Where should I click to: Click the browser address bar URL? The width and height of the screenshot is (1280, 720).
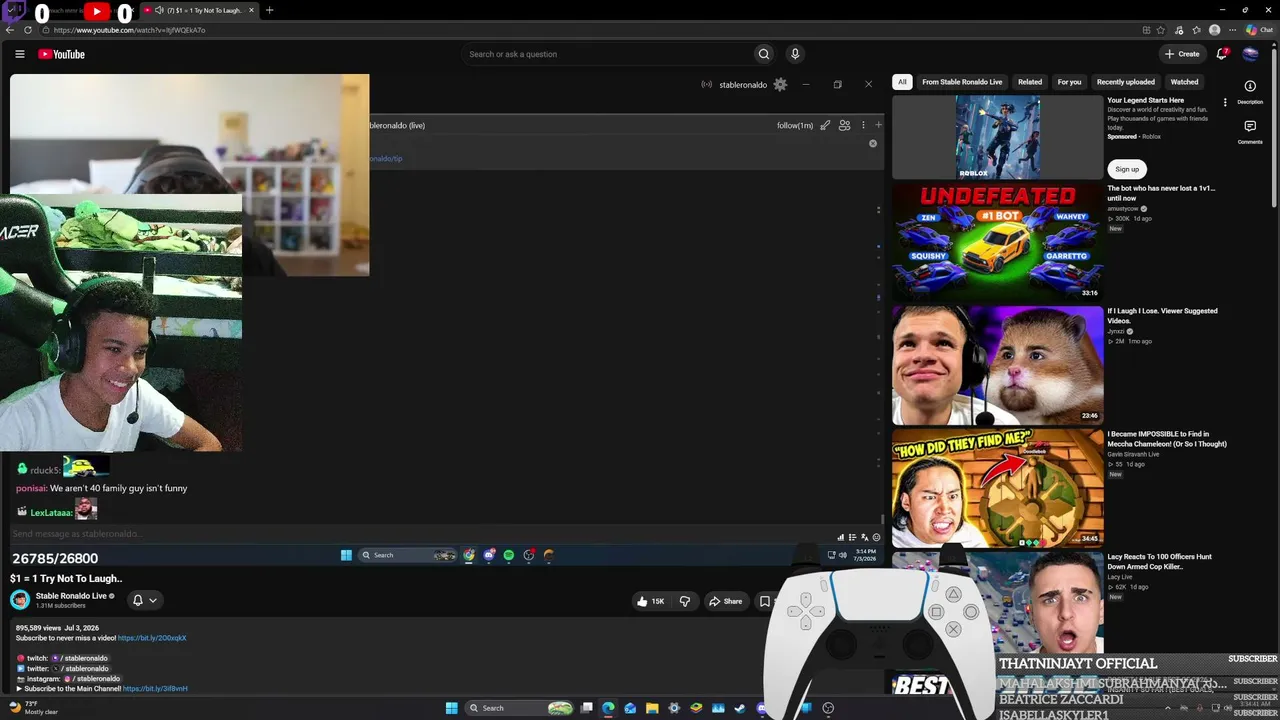tap(130, 30)
